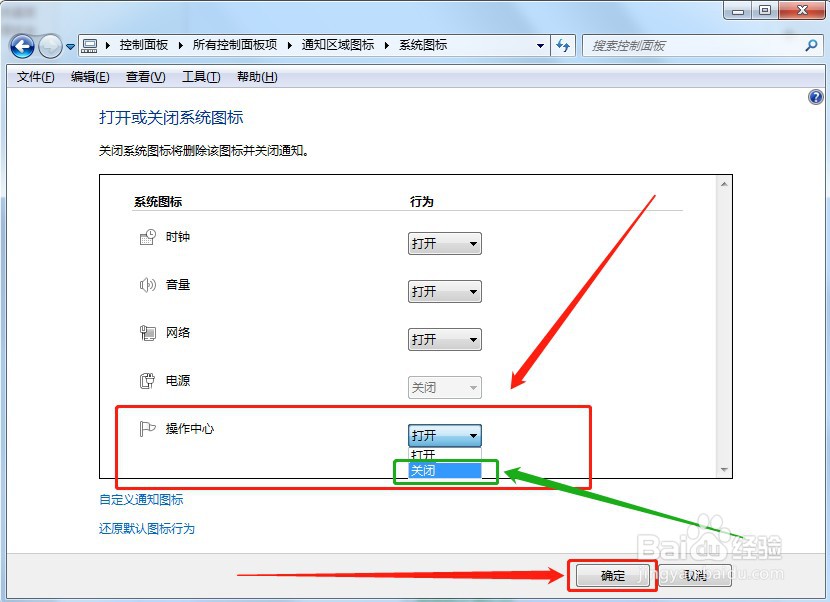Open the 自定义通知图标 link
Viewport: 830px width, 602px height.
[x=141, y=499]
